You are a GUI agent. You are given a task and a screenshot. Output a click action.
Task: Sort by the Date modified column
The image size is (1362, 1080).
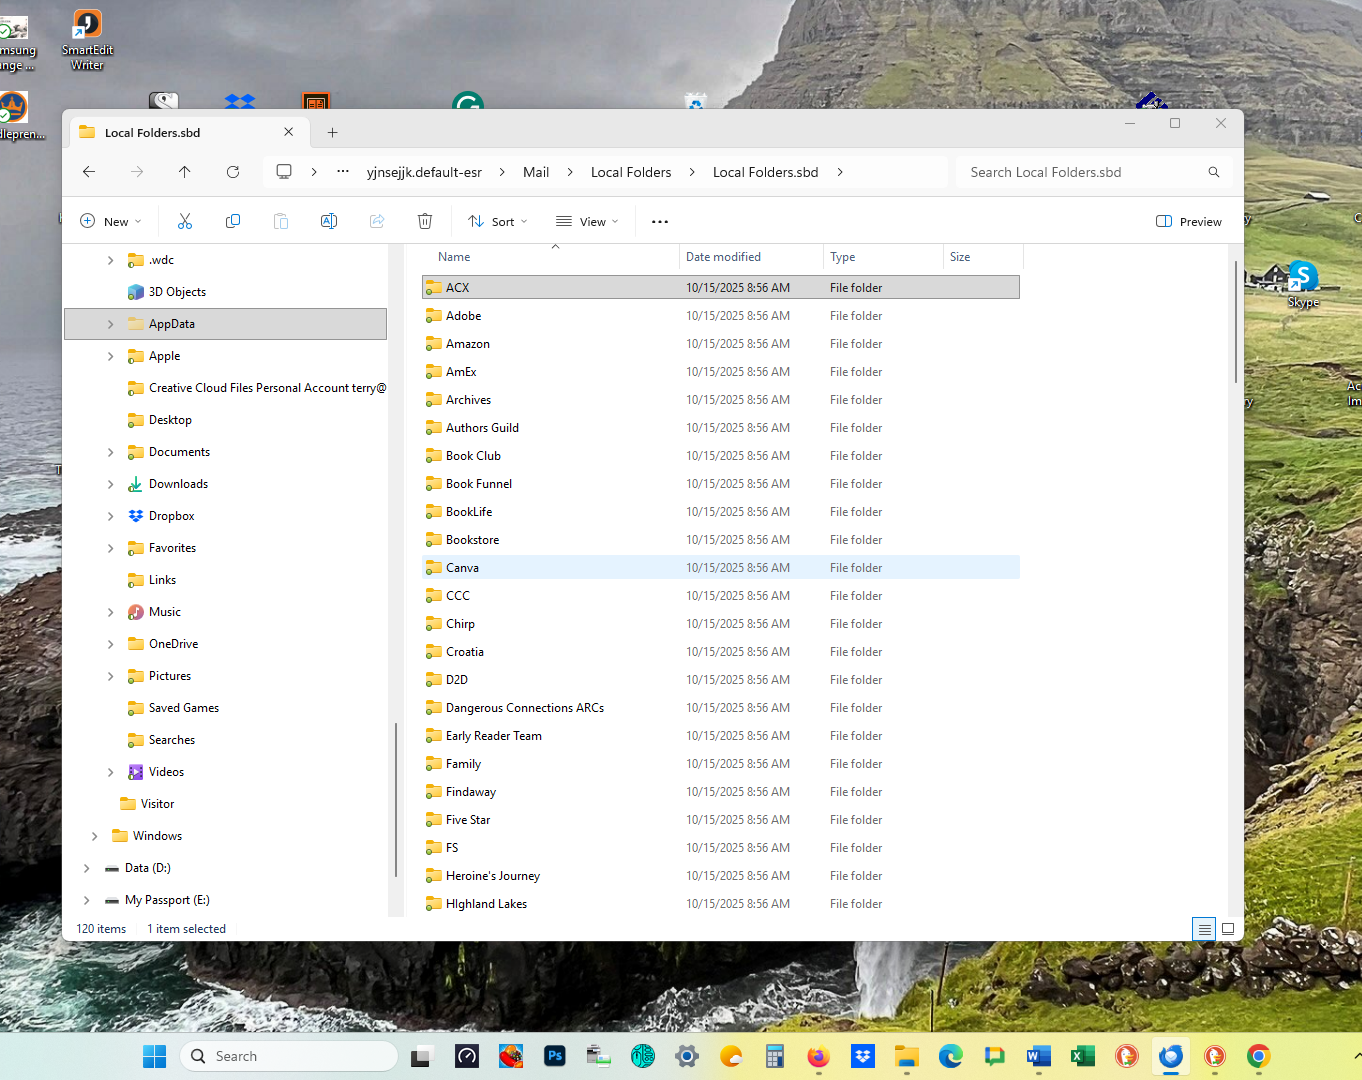(723, 257)
